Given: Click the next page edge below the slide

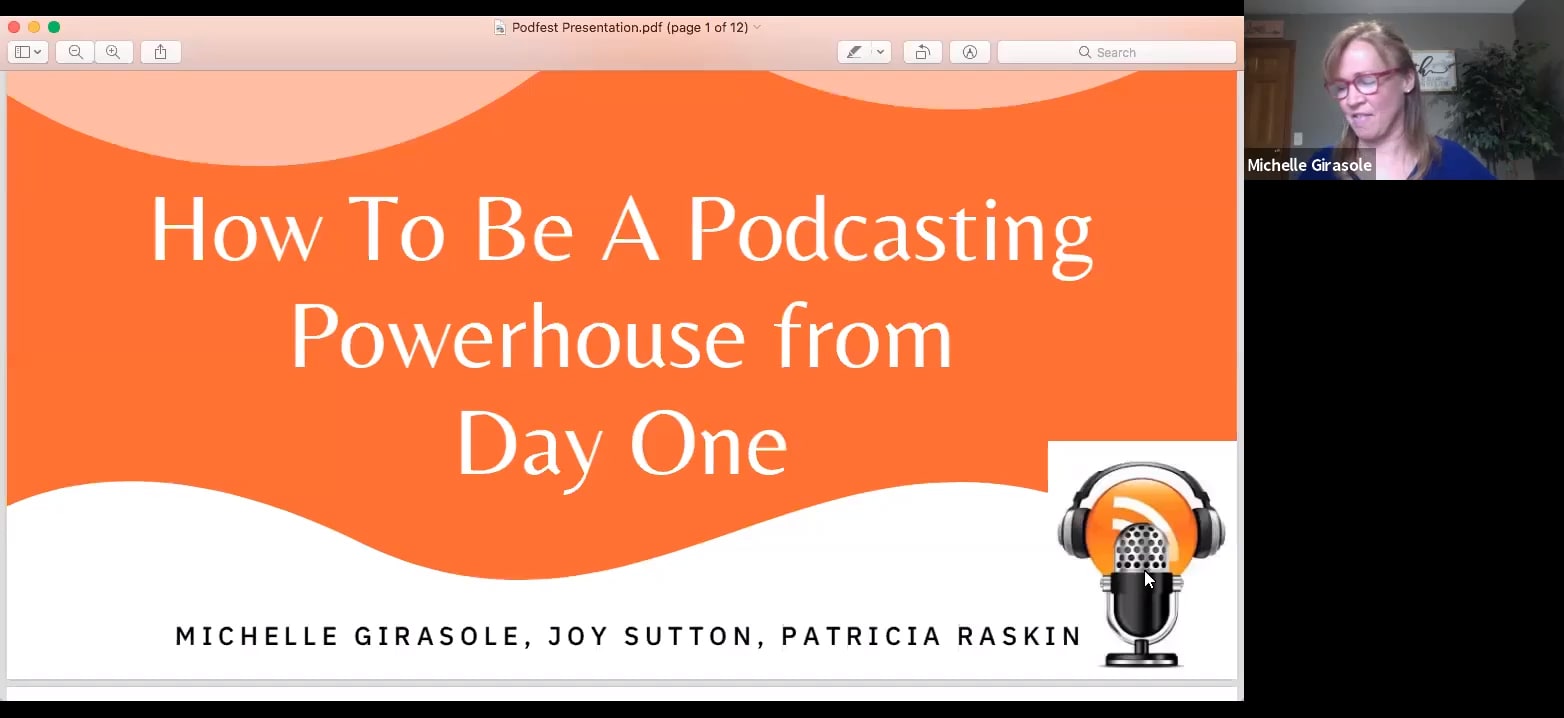Looking at the screenshot, I should [620, 695].
